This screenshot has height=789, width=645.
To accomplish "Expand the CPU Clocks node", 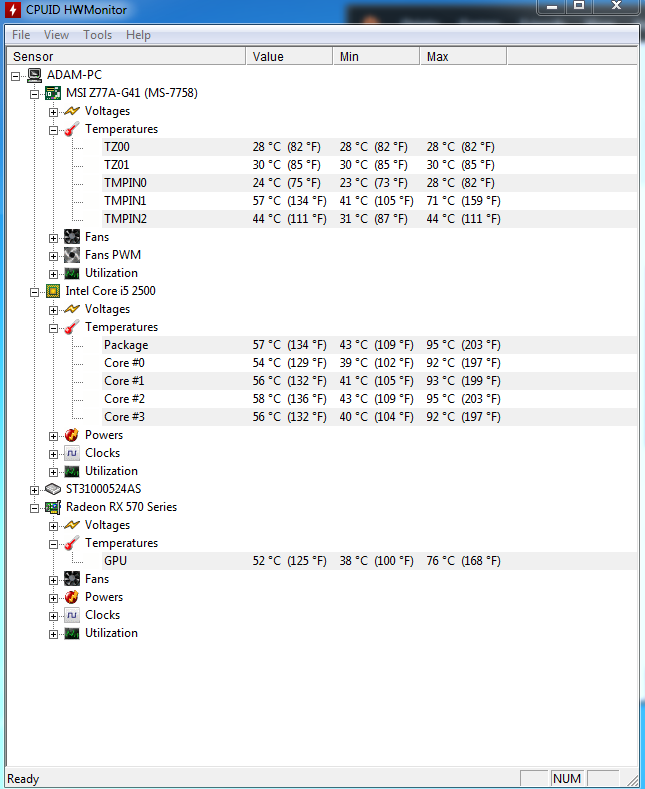I will coord(53,454).
